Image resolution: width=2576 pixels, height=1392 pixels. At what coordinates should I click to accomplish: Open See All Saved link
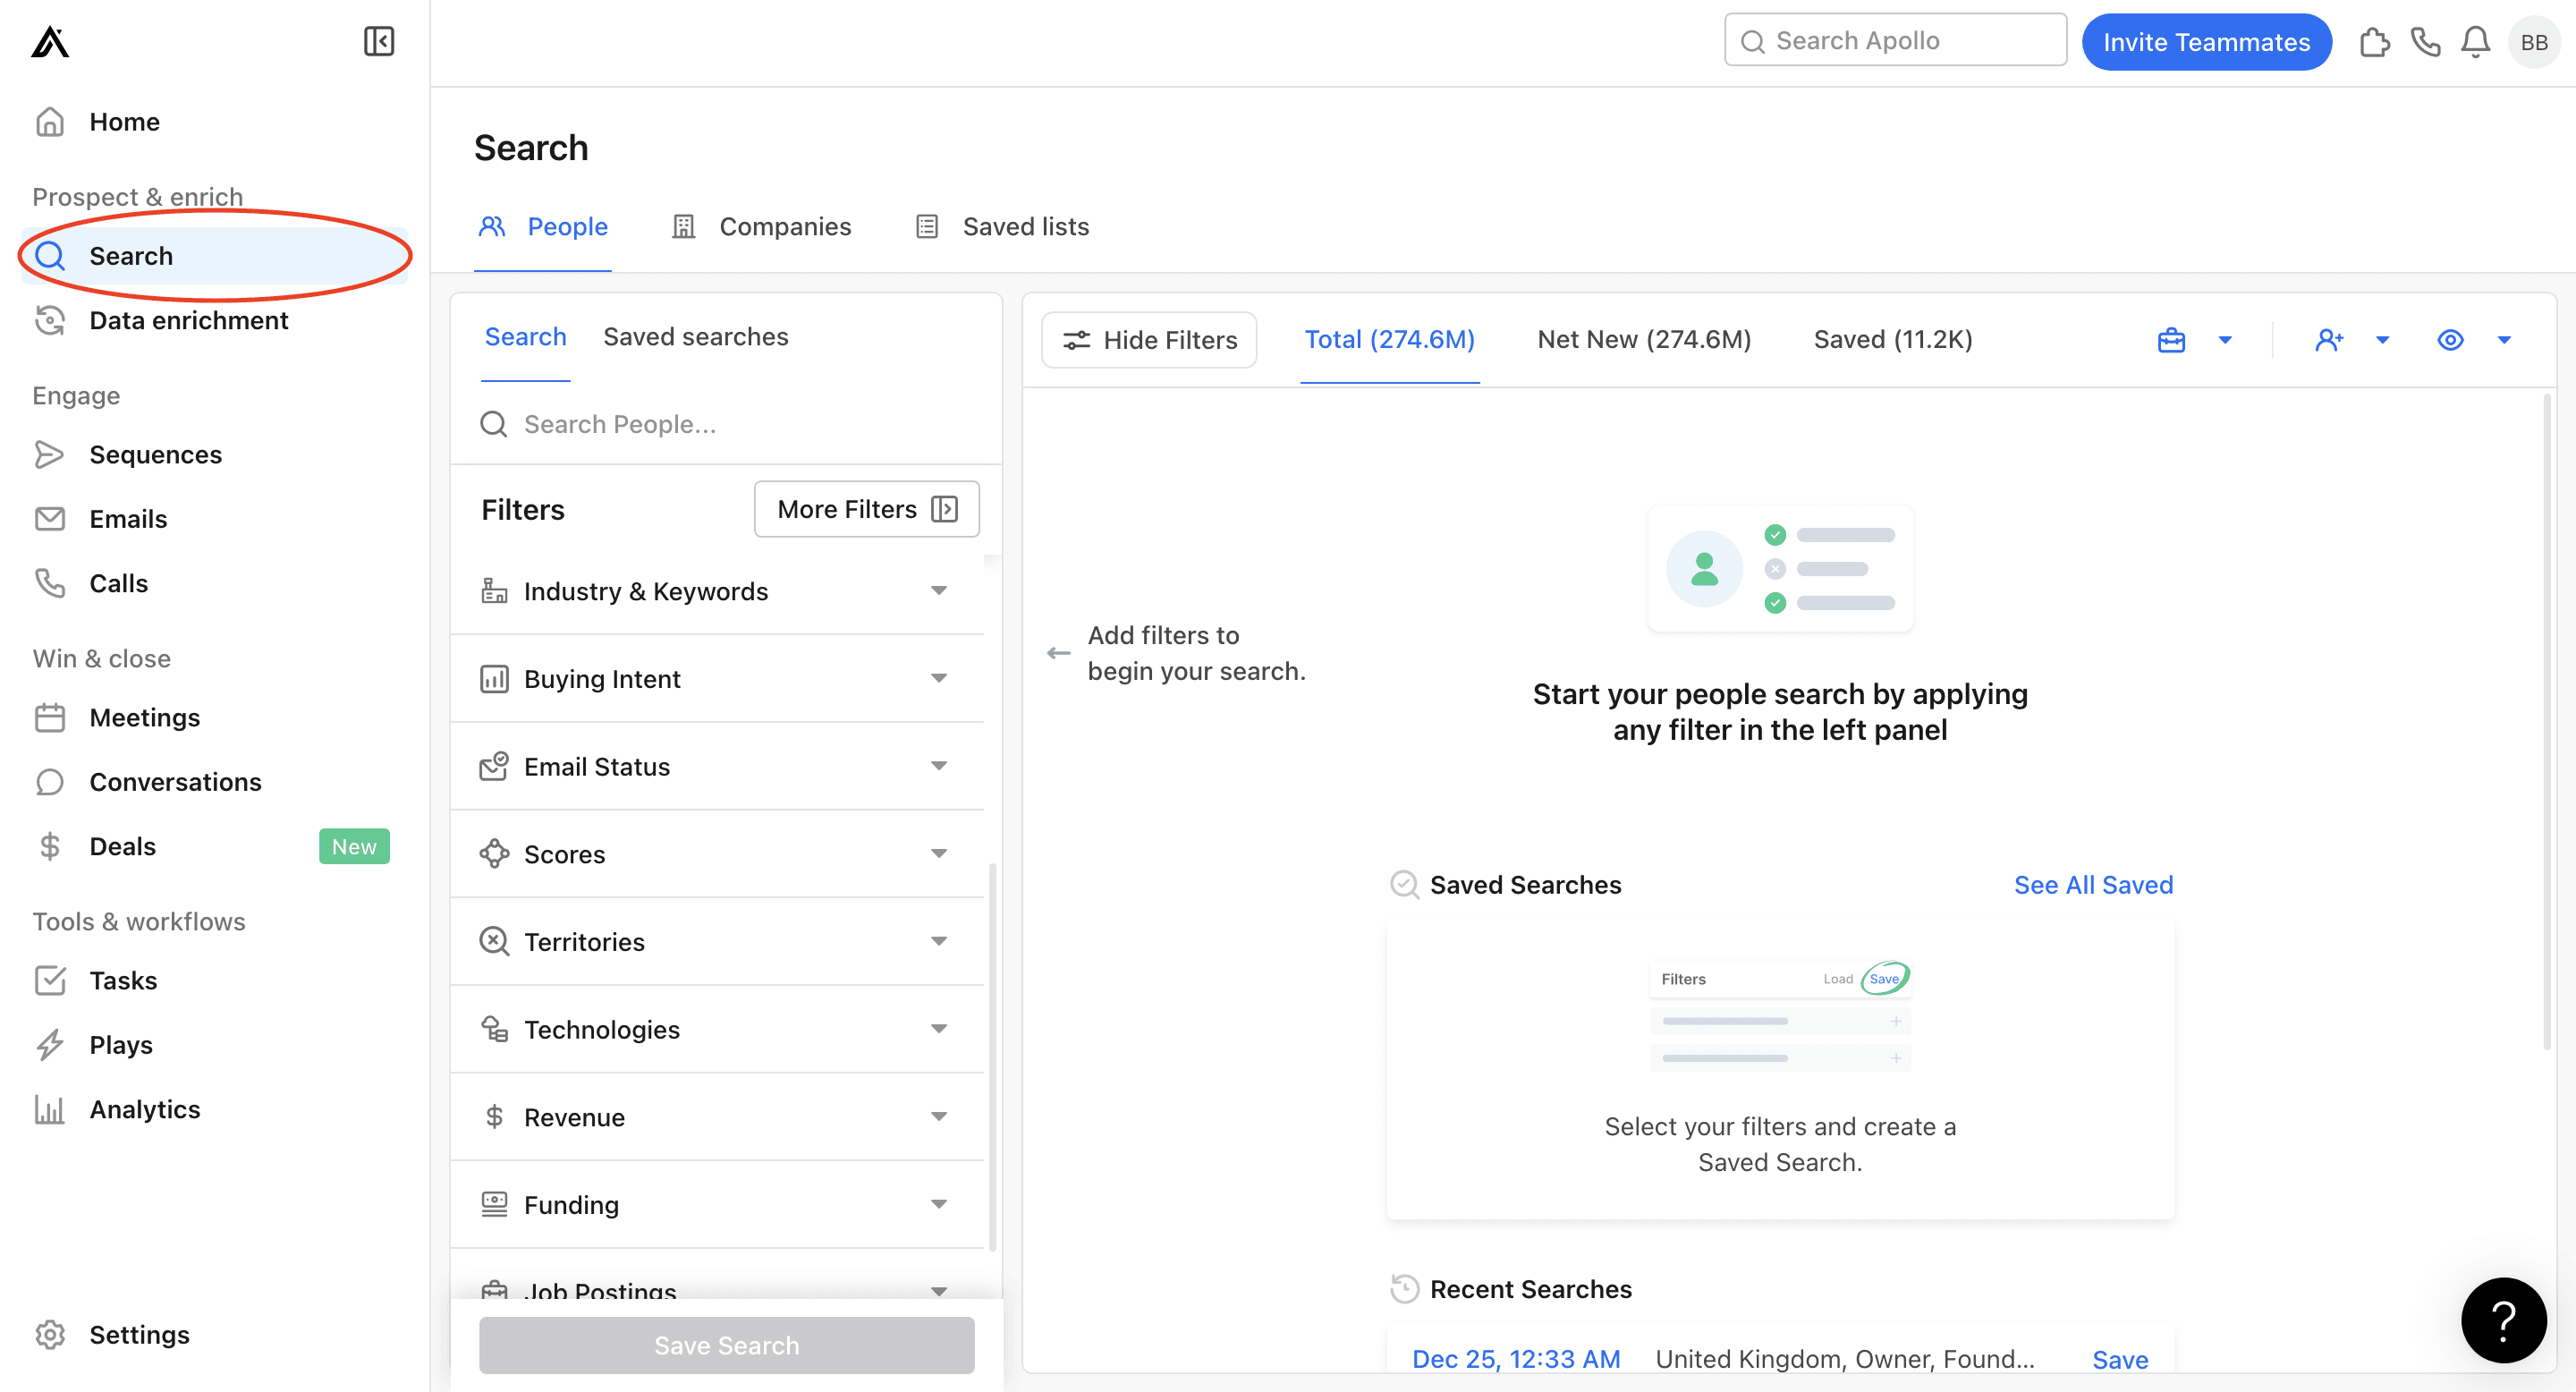(2092, 885)
